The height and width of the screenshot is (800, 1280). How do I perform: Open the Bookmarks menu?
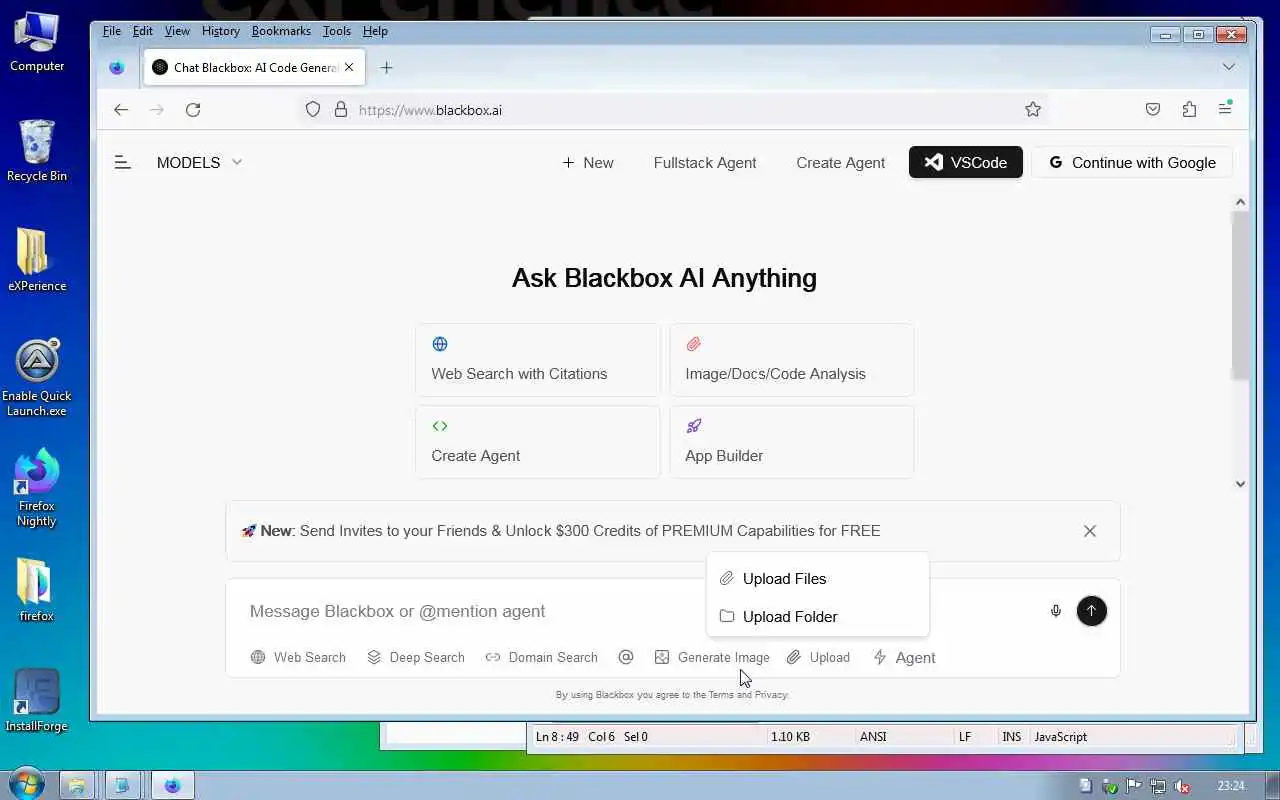coord(281,31)
